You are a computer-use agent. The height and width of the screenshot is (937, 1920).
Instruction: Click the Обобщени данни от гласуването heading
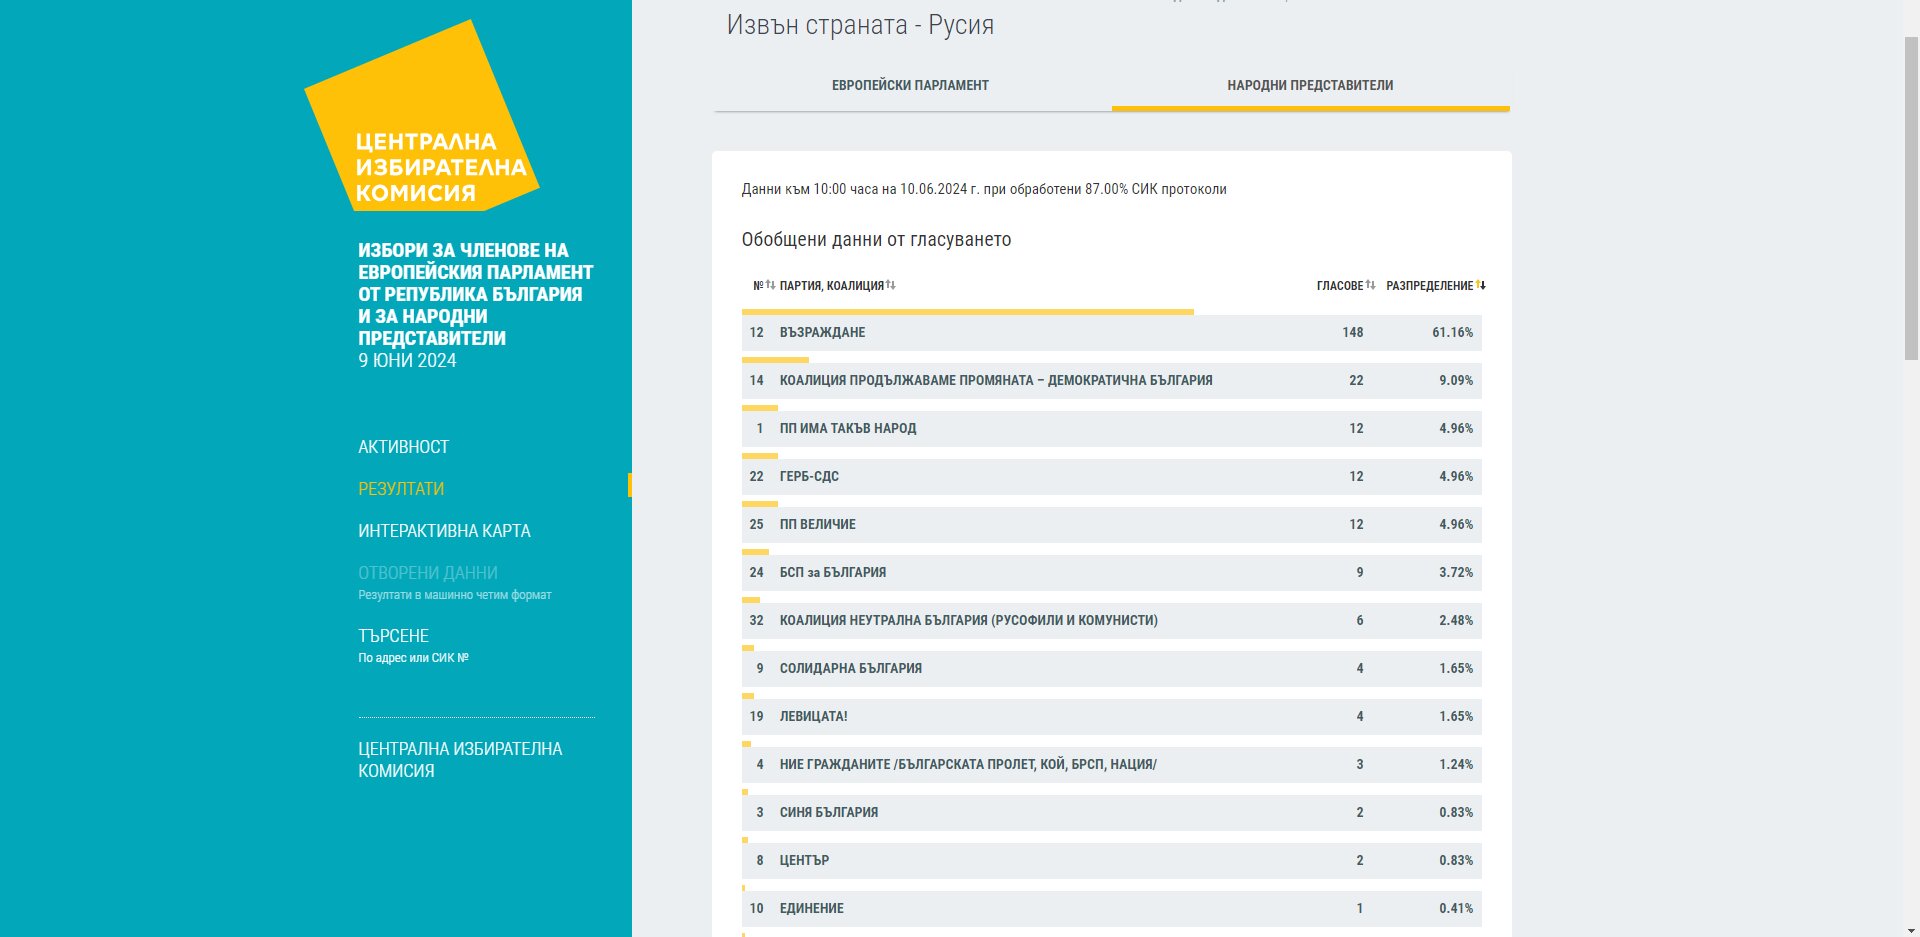[x=876, y=240]
